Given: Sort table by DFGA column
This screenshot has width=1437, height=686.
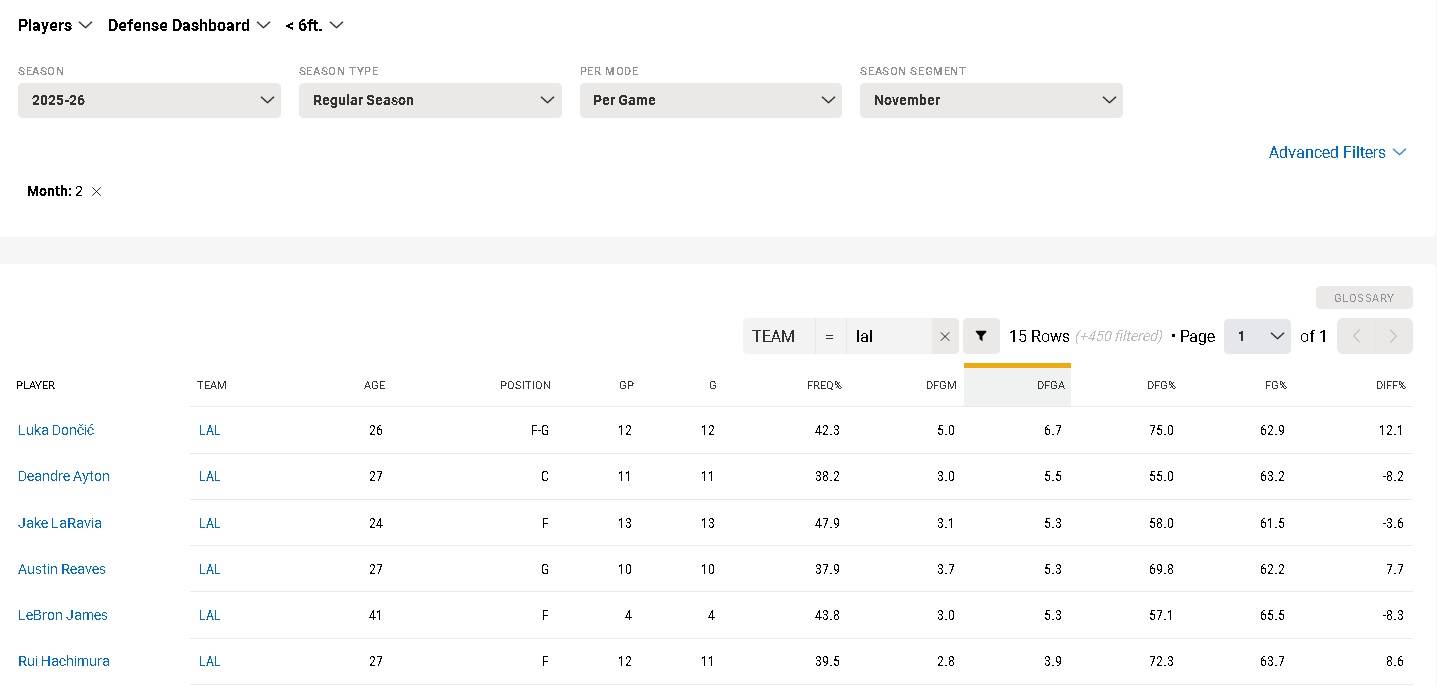Looking at the screenshot, I should [1049, 385].
